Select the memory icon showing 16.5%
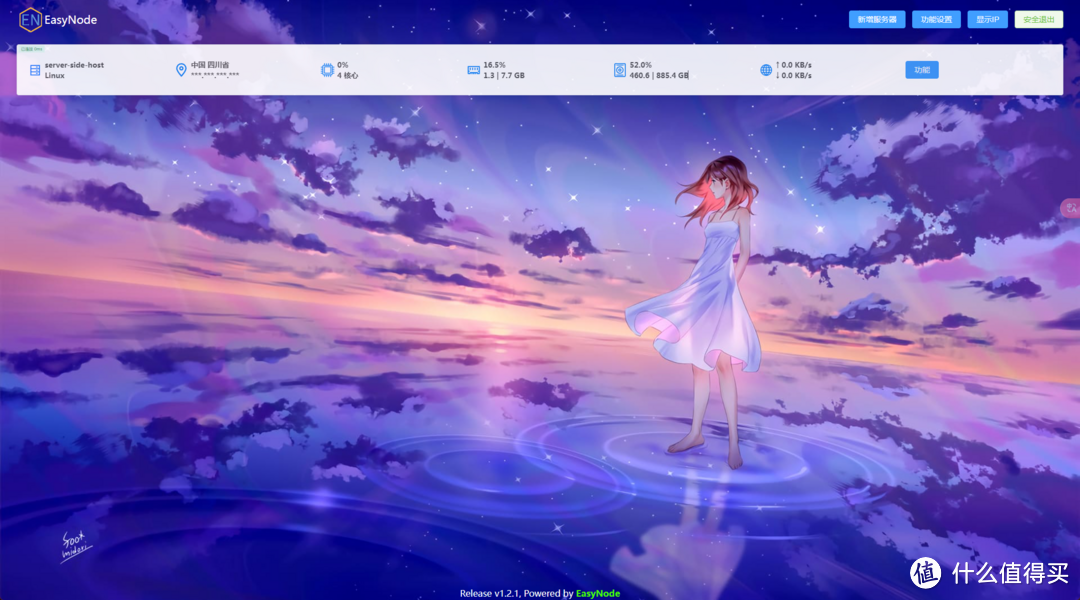Screen dimensions: 1080x600 click(x=474, y=69)
